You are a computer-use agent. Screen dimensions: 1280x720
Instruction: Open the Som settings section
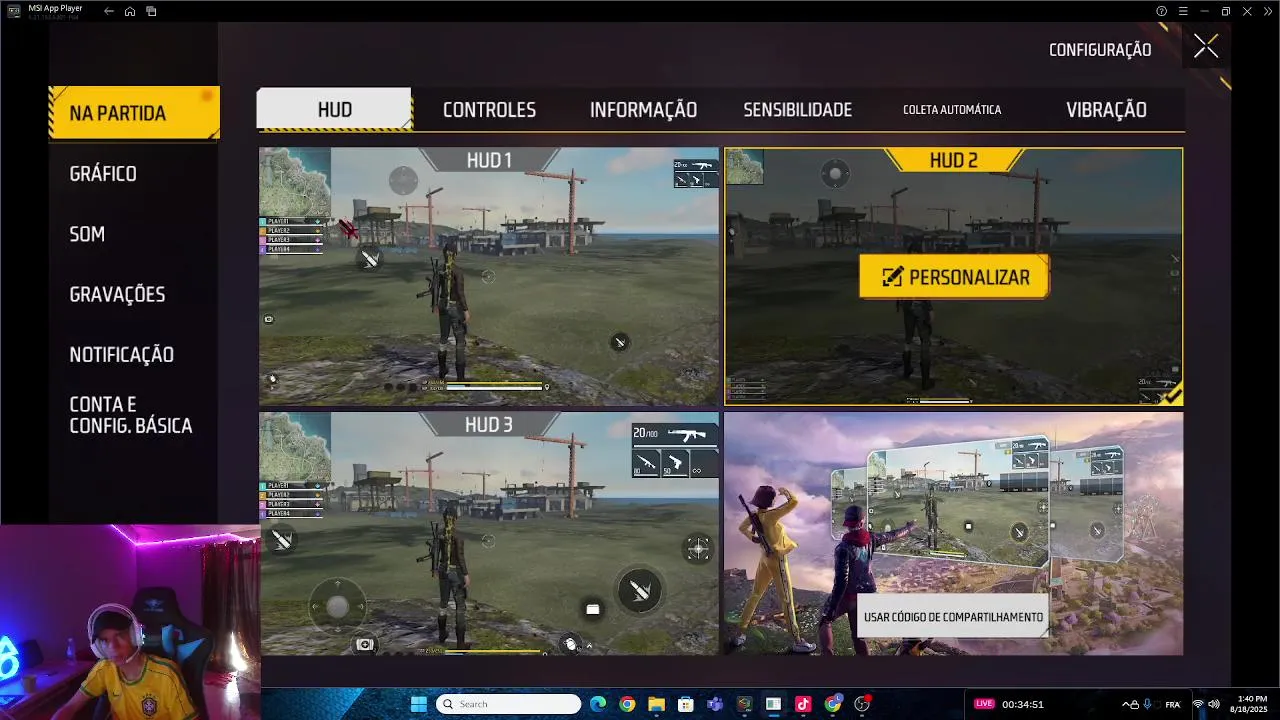click(87, 234)
